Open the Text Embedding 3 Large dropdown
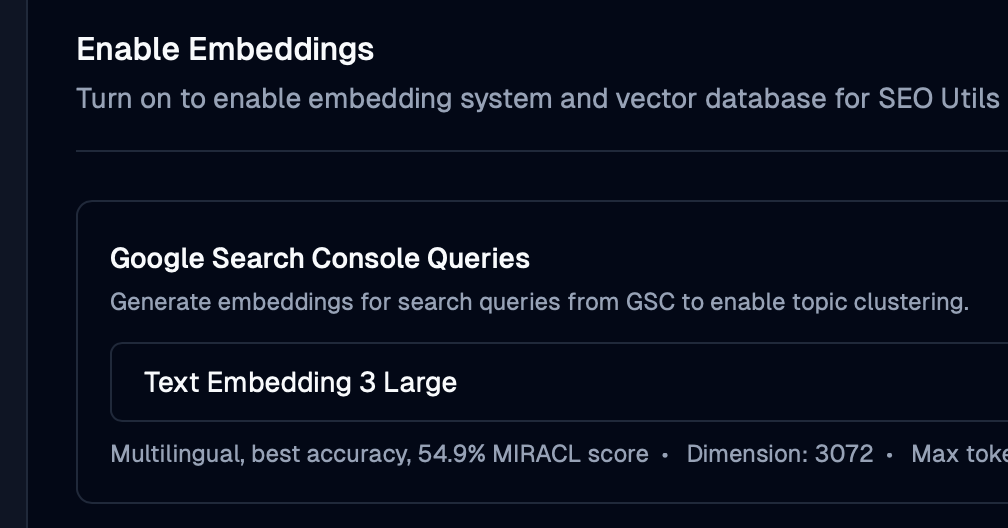Viewport: 1008px width, 528px height. click(558, 382)
